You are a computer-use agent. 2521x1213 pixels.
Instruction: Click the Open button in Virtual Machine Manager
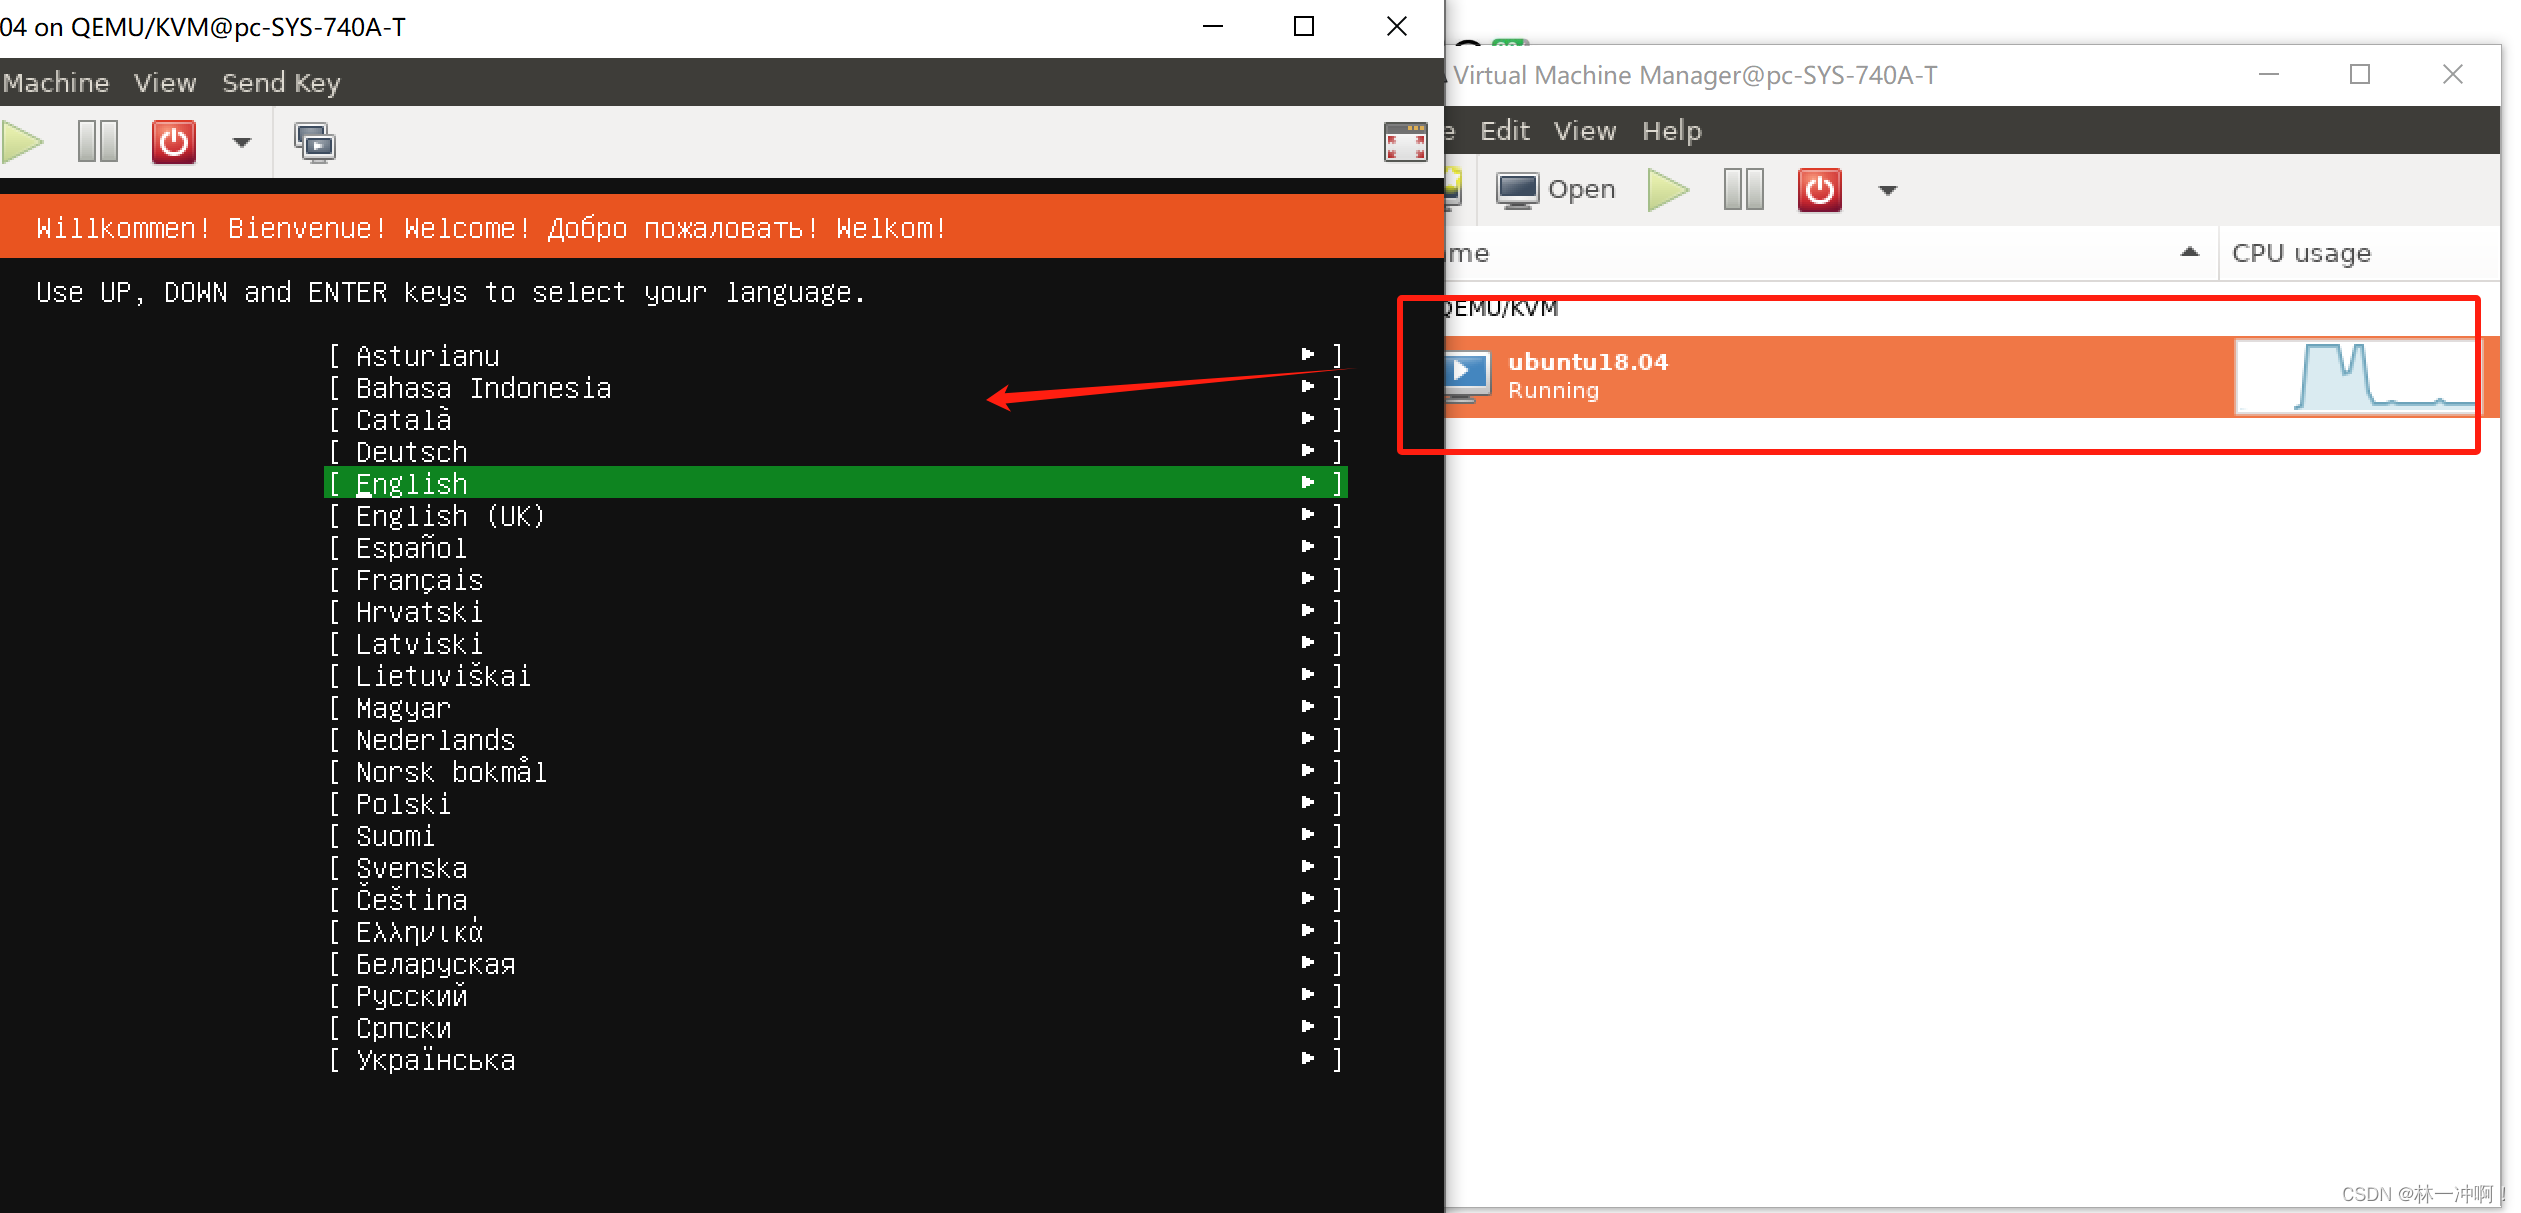coord(1556,188)
